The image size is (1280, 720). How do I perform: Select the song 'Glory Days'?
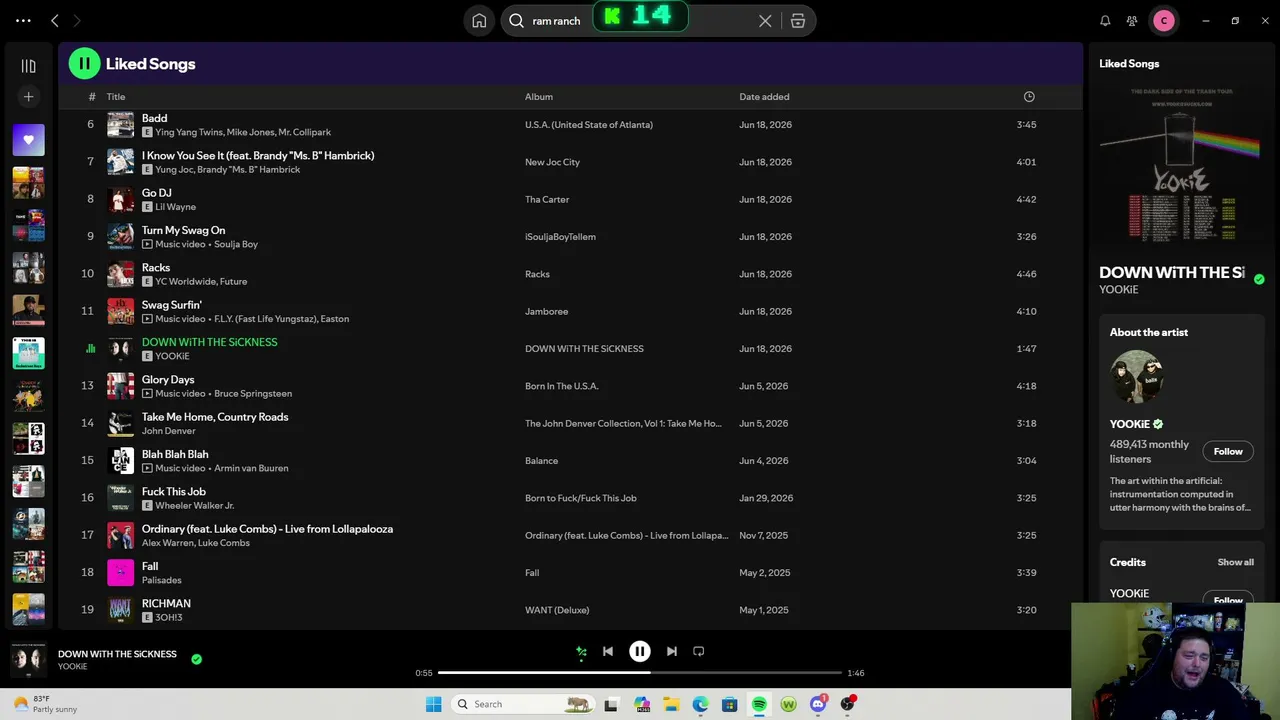168,380
